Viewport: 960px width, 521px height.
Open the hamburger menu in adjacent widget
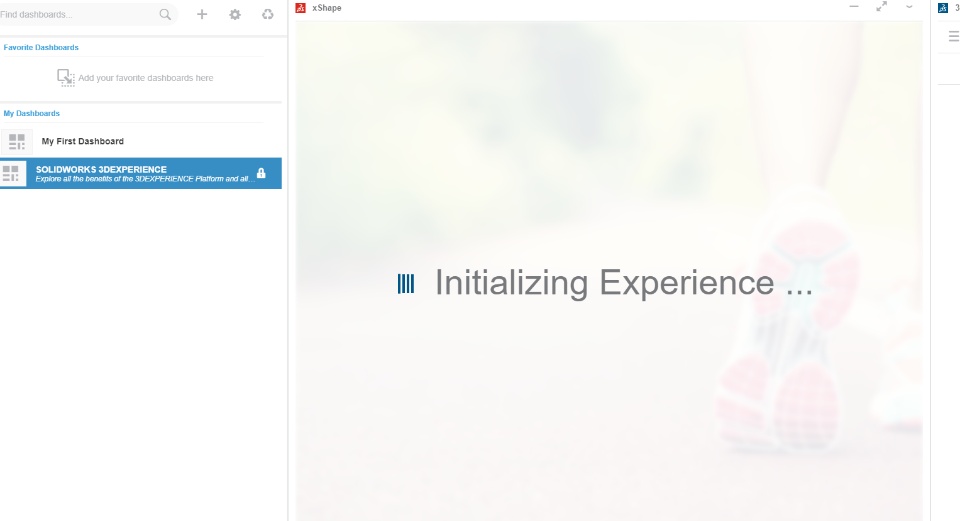[954, 36]
